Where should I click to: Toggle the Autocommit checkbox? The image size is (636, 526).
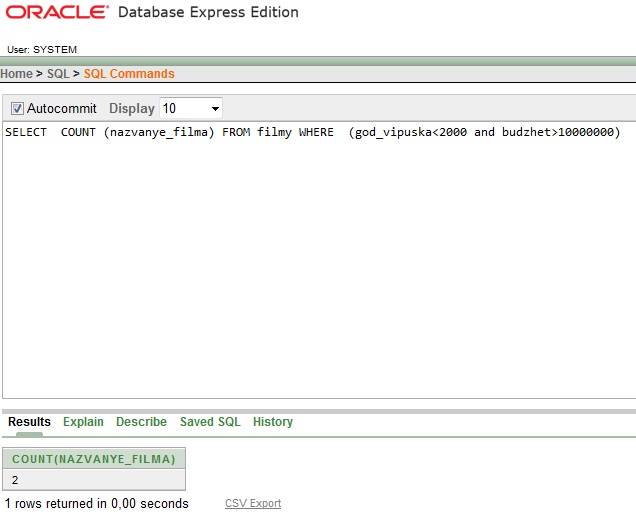pos(17,109)
